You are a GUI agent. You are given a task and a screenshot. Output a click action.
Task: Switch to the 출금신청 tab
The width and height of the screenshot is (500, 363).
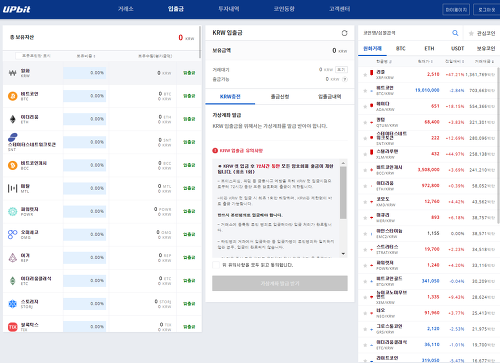pos(280,97)
